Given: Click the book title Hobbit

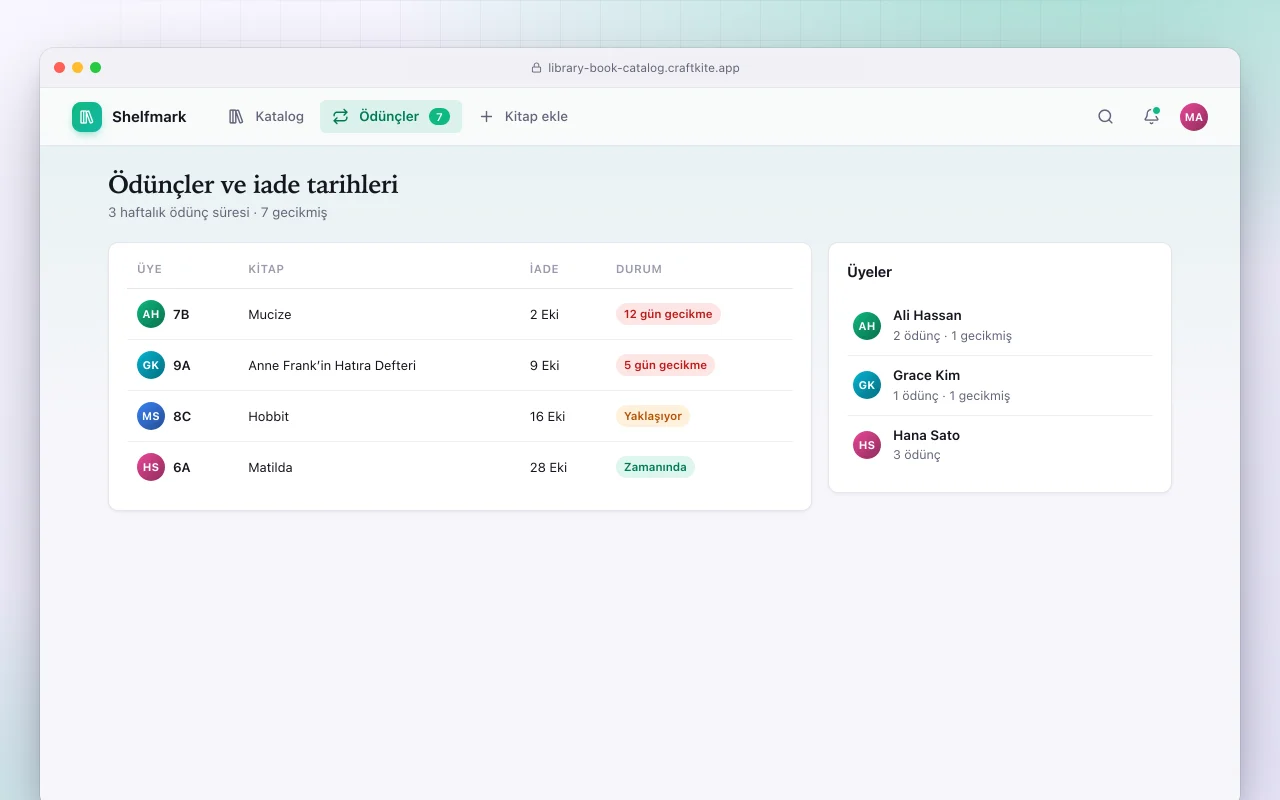Looking at the screenshot, I should click(x=268, y=416).
